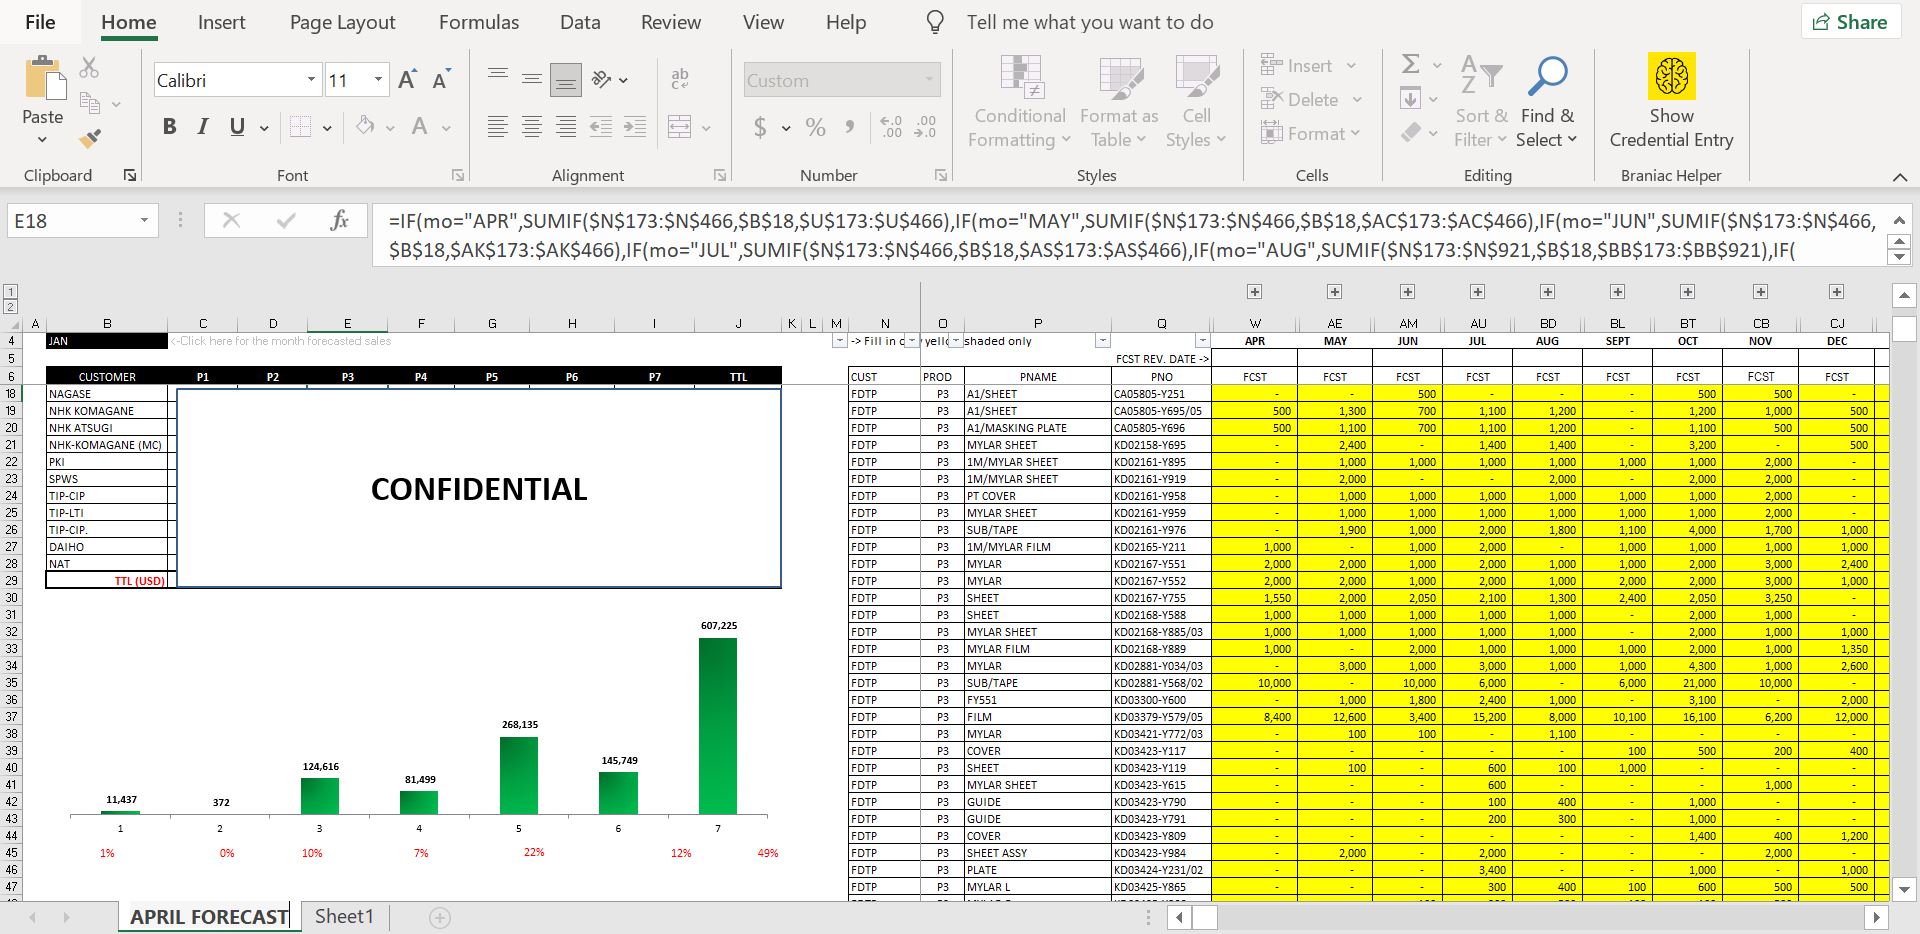Open the font name Calibri dropdown

coord(311,80)
